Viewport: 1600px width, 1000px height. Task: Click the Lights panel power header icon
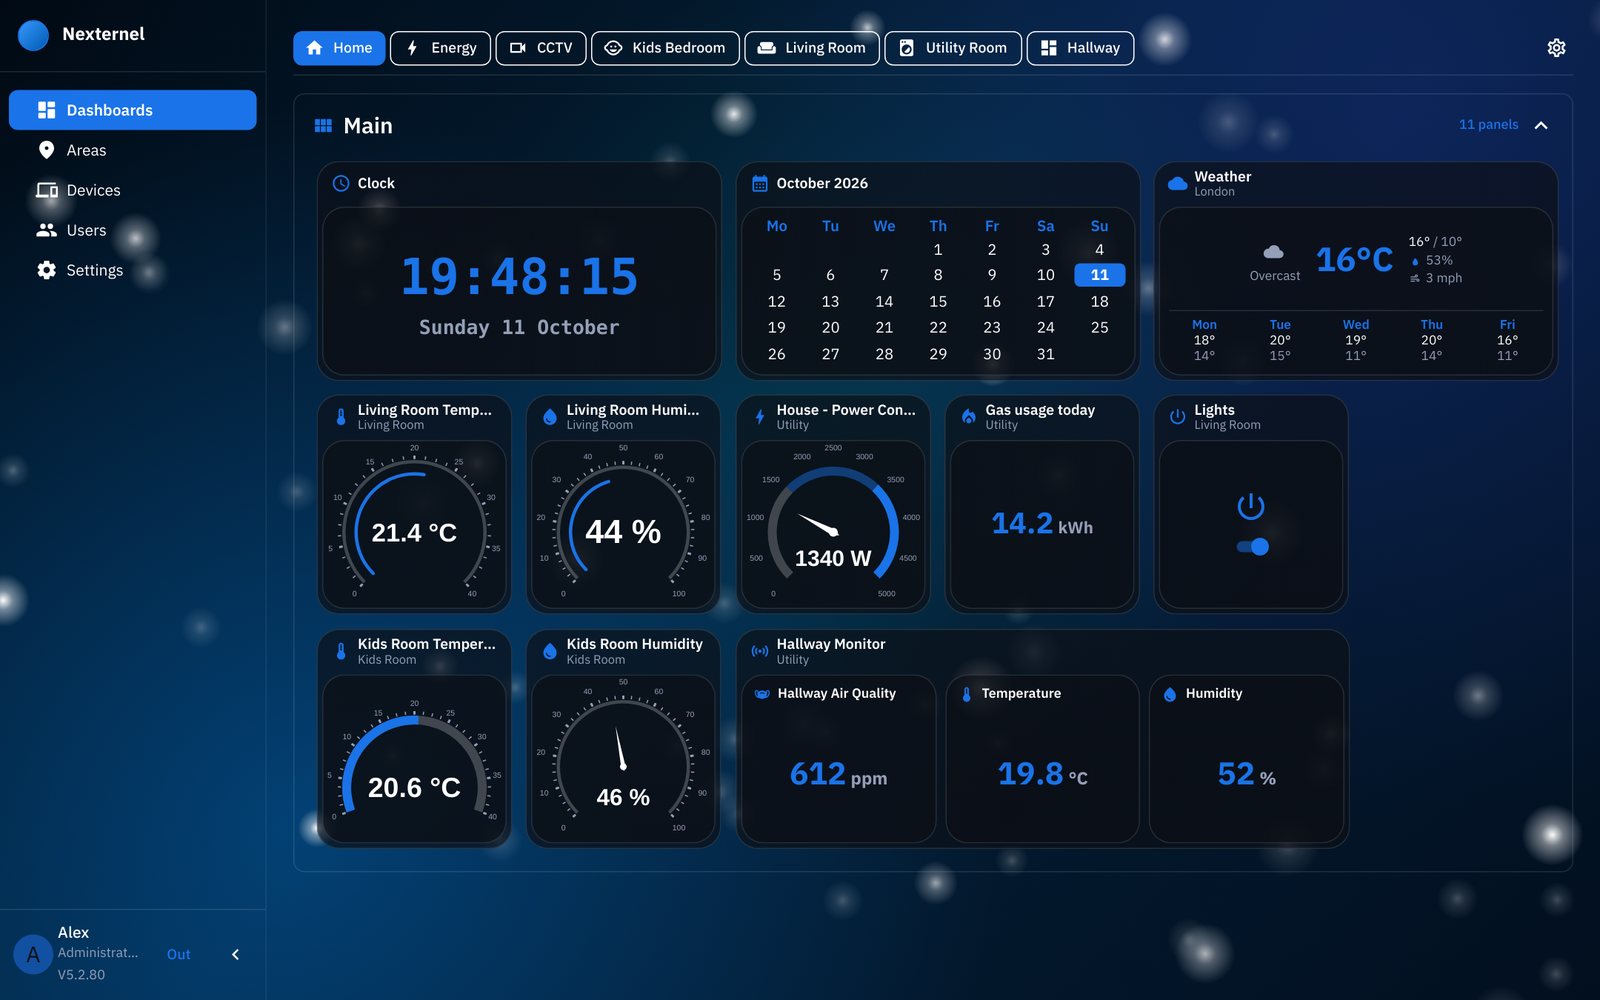tap(1178, 417)
